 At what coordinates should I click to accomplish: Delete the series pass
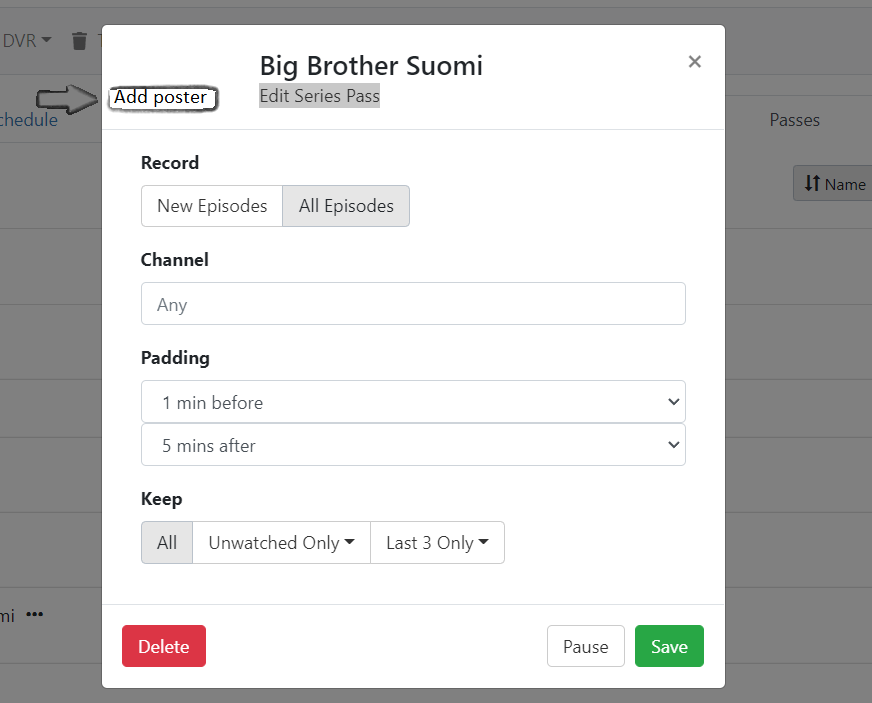[164, 646]
